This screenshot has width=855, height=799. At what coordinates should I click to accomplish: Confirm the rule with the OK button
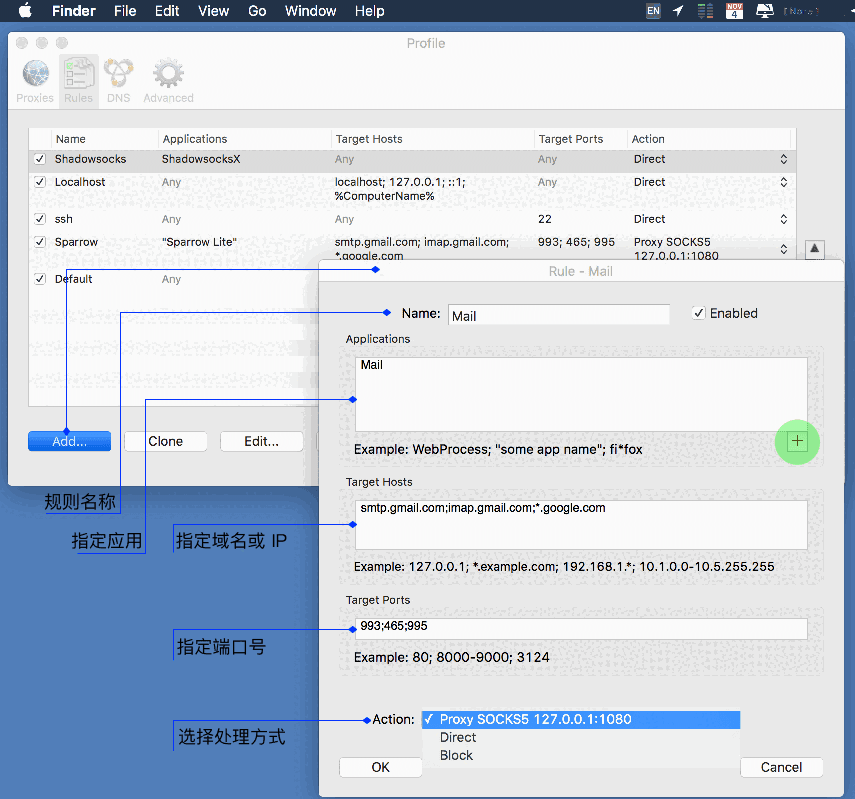point(380,767)
